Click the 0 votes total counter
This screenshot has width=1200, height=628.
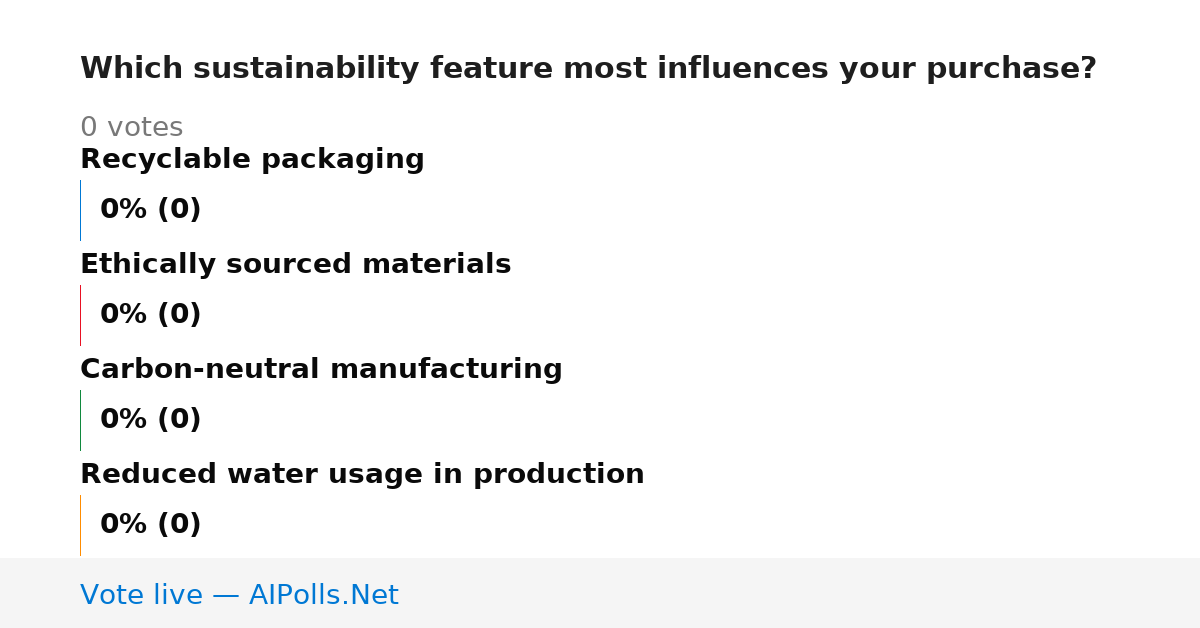coord(131,128)
